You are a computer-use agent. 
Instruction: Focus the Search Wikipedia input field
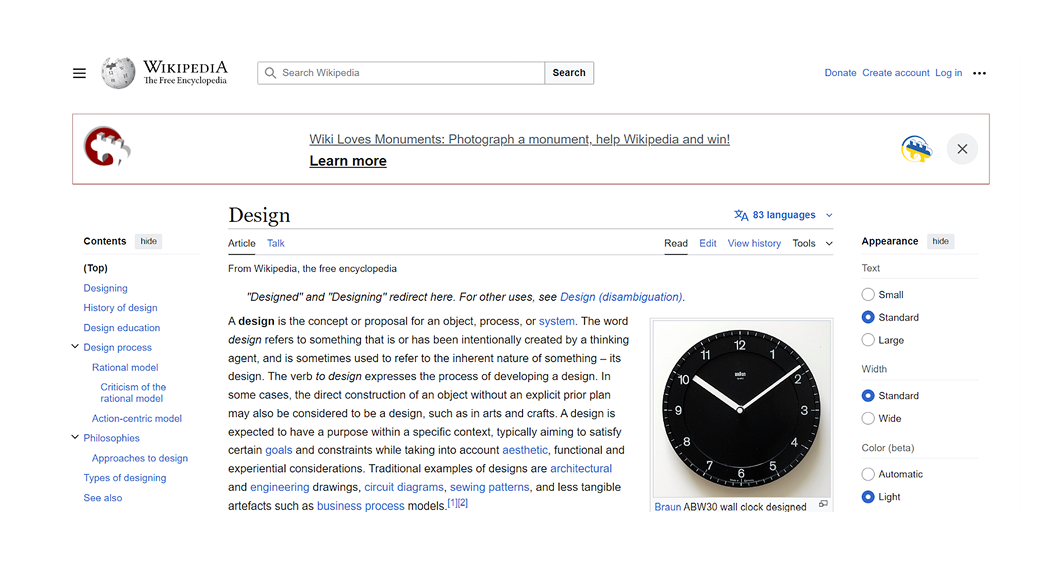coord(401,73)
